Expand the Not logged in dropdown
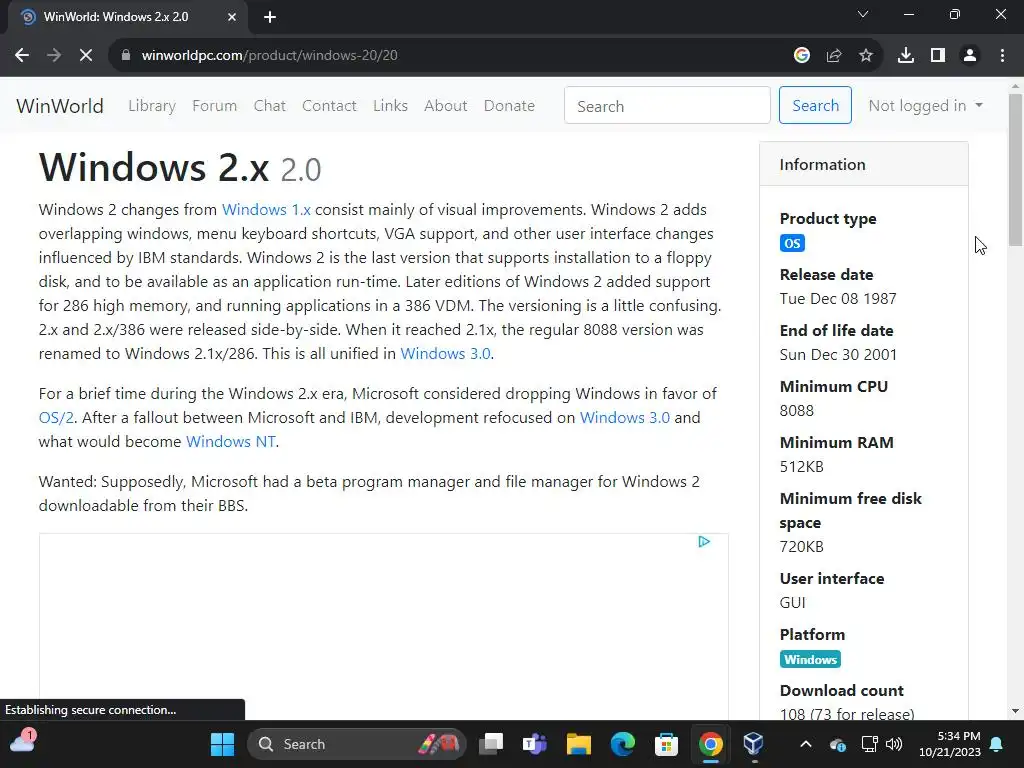Screen dimensions: 1024x768 pyautogui.click(x=925, y=106)
